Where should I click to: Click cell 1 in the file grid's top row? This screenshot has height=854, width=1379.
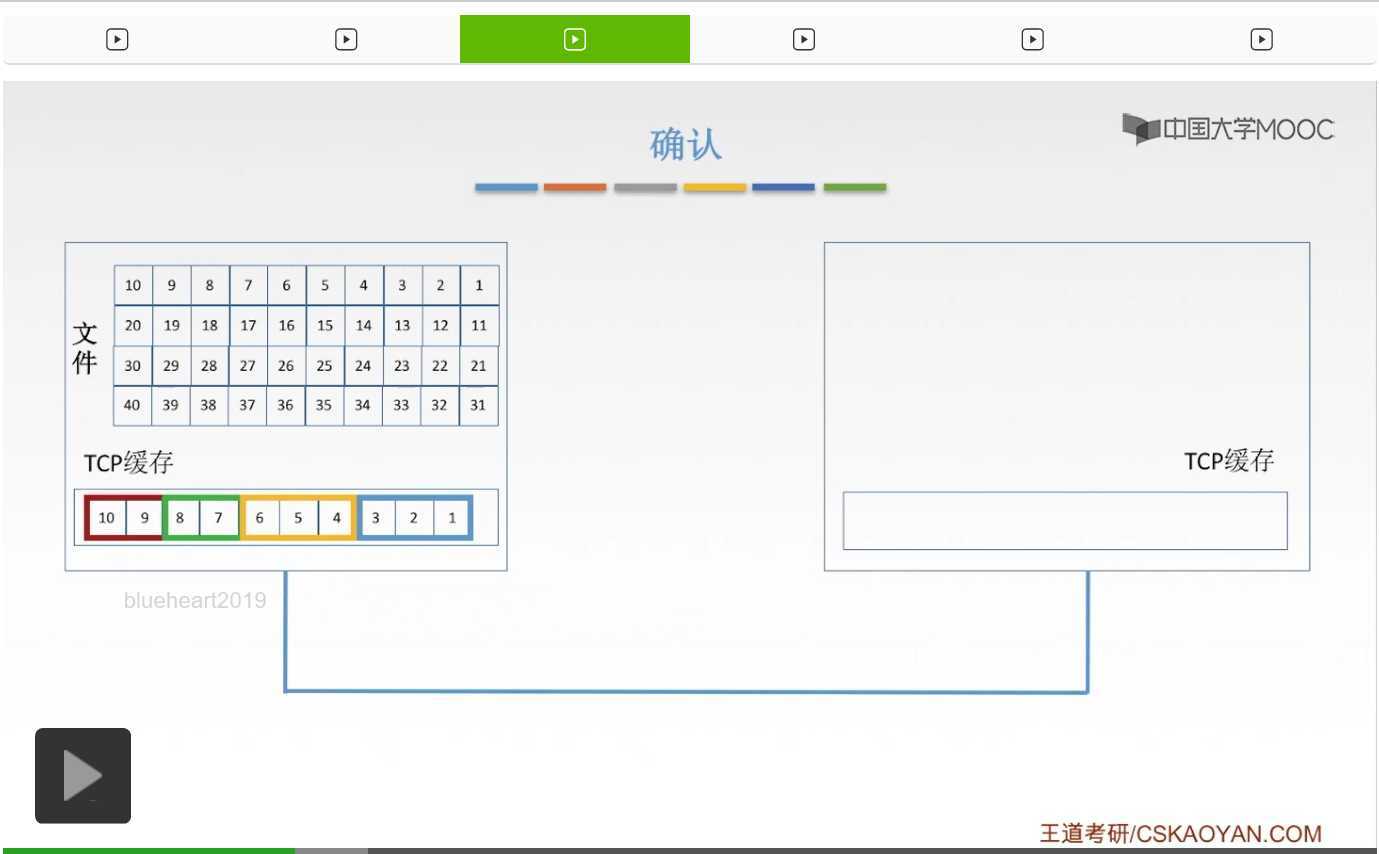479,285
